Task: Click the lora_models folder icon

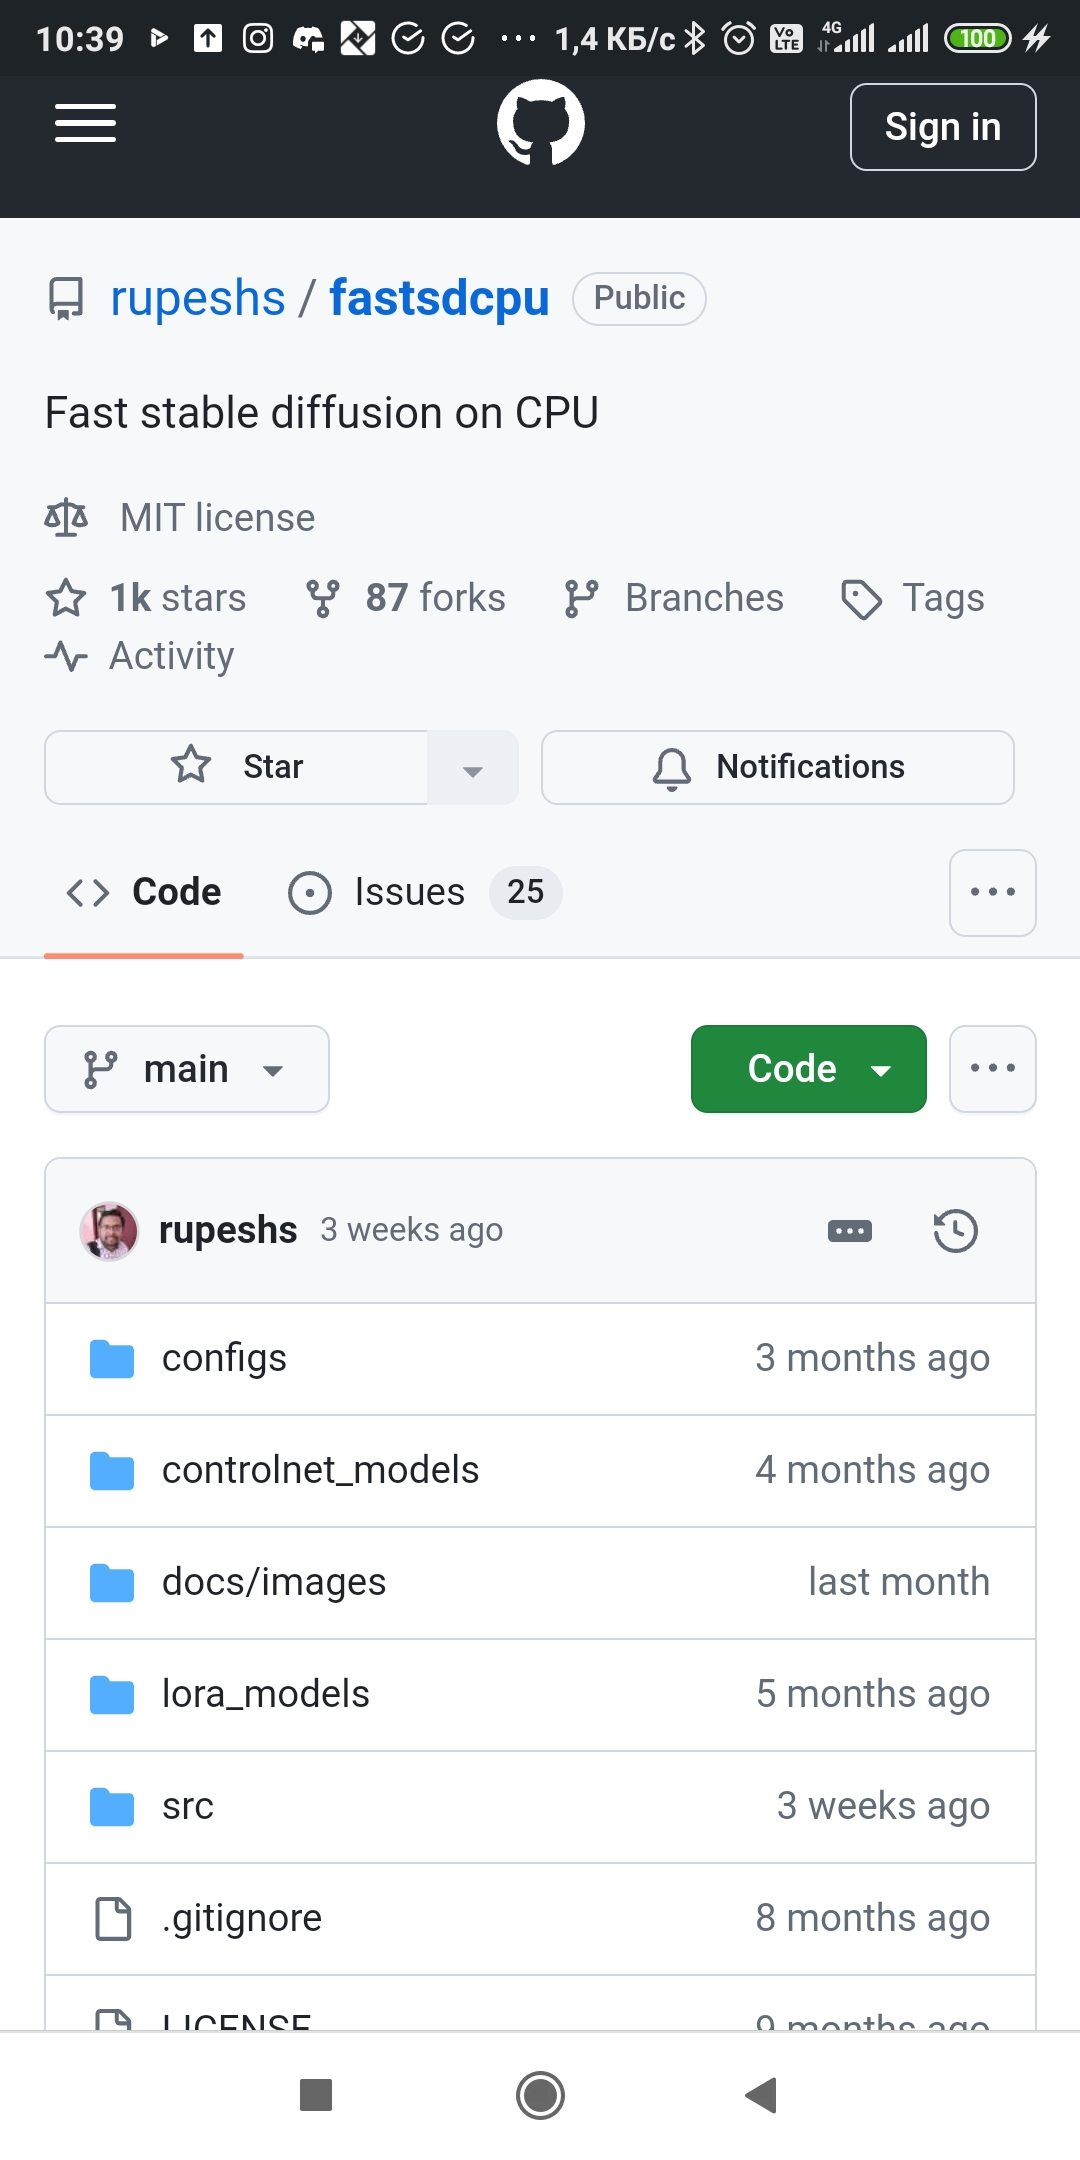Action: (112, 1695)
